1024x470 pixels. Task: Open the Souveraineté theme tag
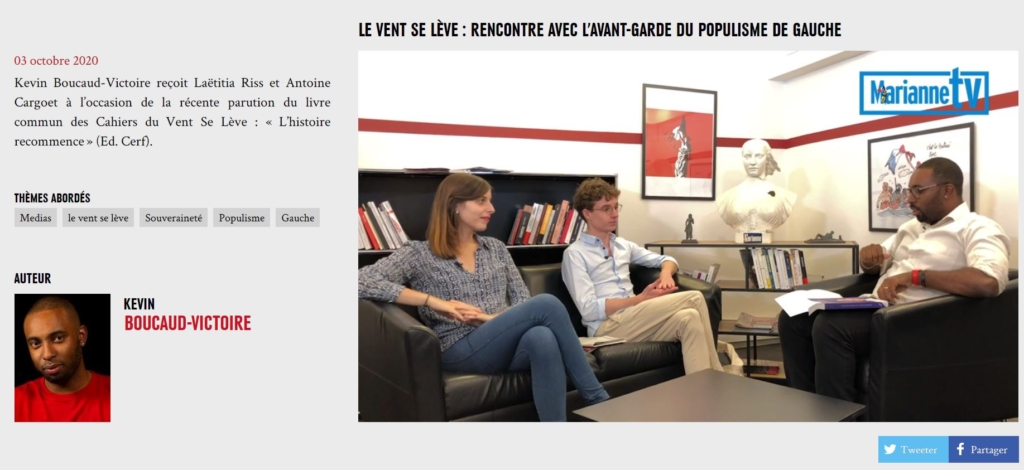[x=174, y=217]
